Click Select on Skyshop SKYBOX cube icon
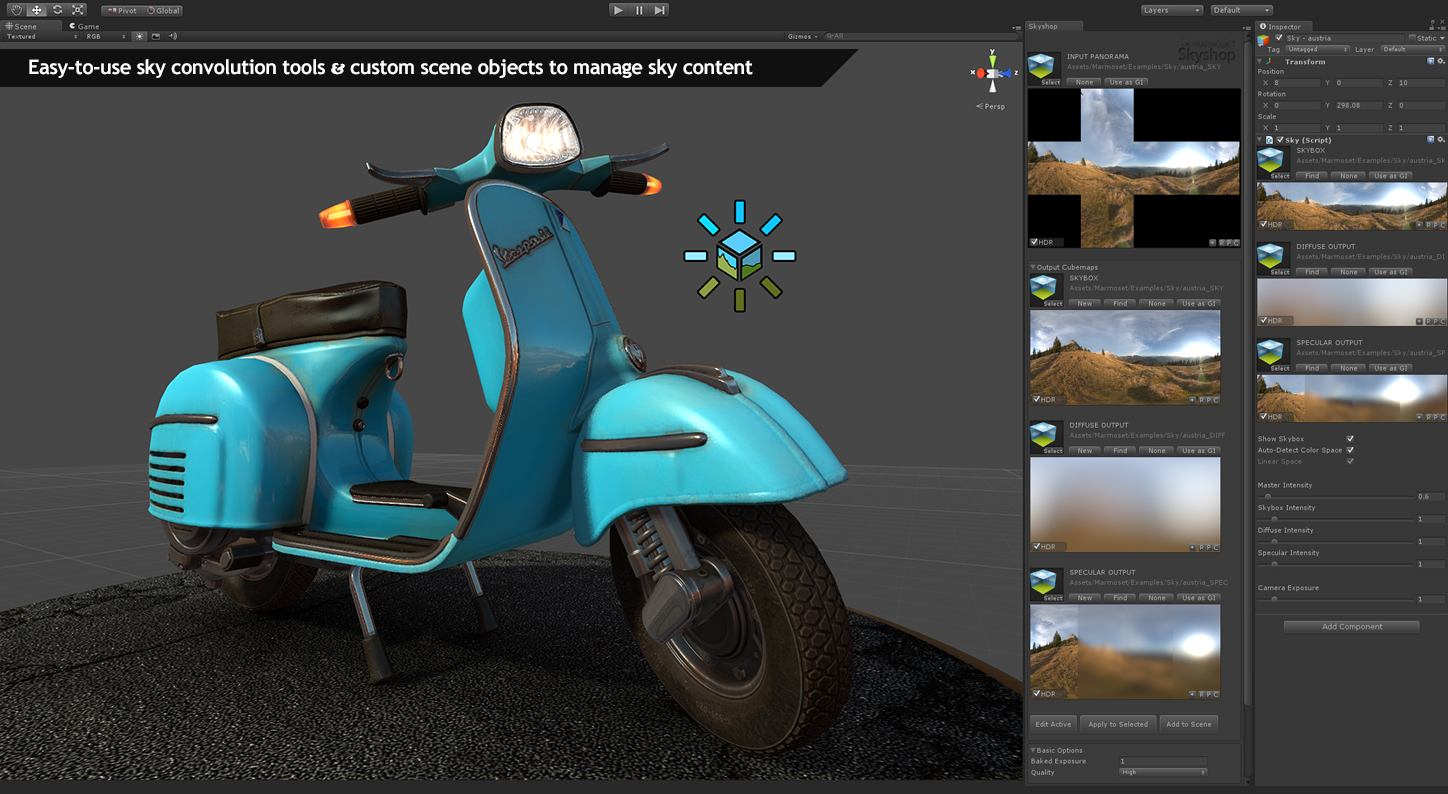 pyautogui.click(x=1045, y=291)
